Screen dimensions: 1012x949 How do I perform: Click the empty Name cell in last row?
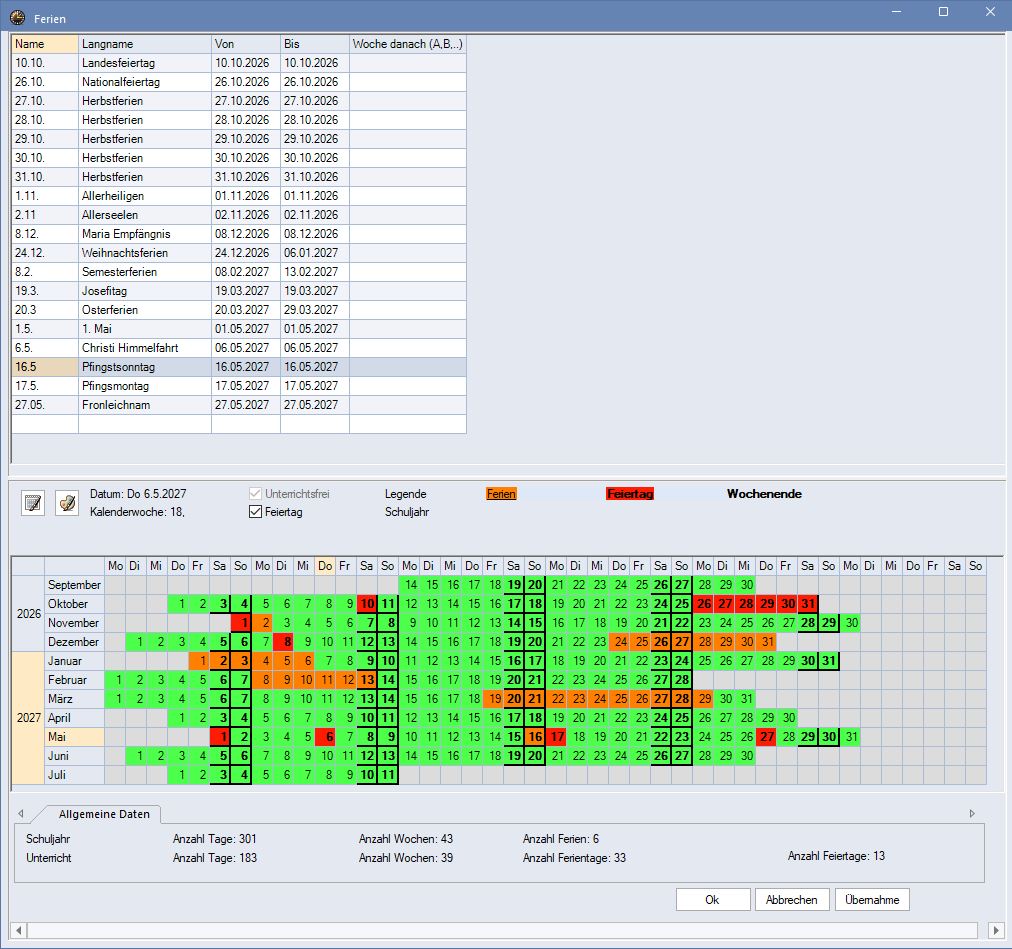[45, 424]
